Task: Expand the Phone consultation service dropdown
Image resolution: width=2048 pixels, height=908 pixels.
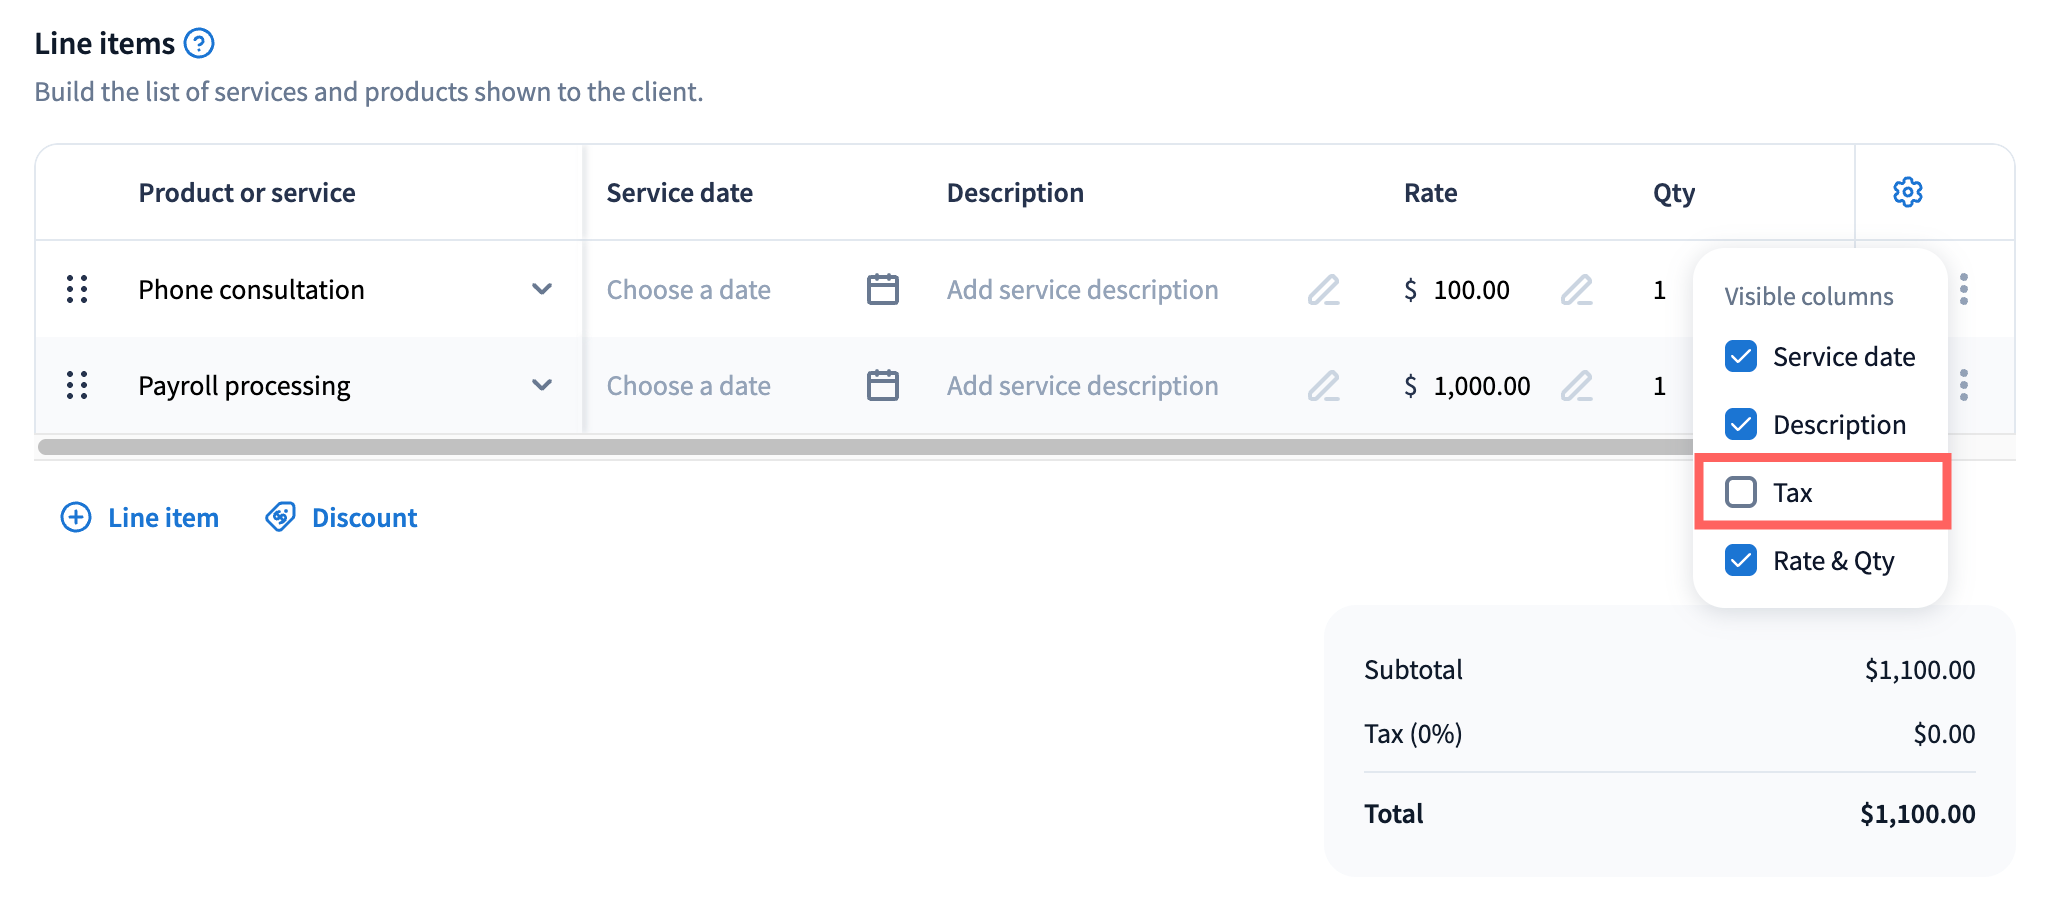Action: [542, 290]
